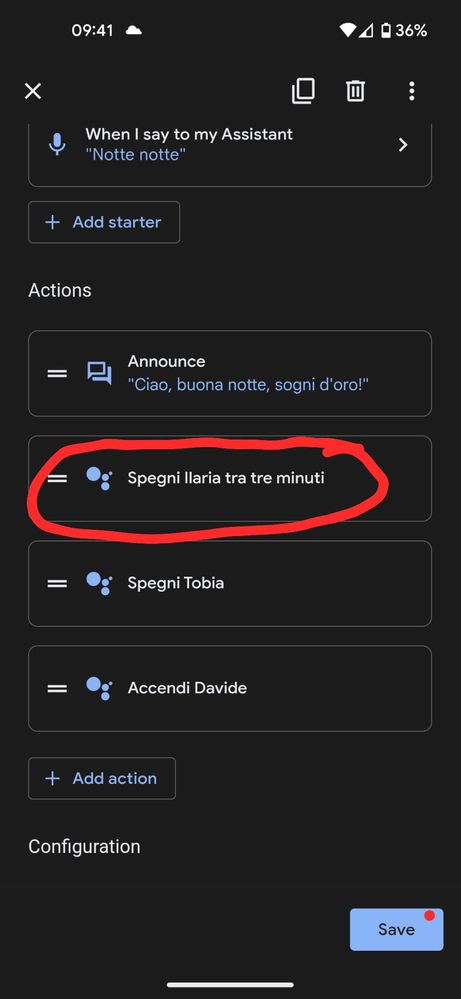Select reorder handle on Accendi Davide
The height and width of the screenshot is (999, 461).
[x=57, y=688]
